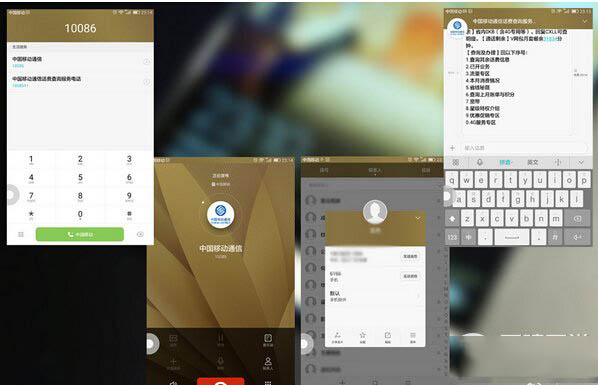Tap the delete icon right of the call button
Screen dimensions: 598x385
(x=140, y=234)
